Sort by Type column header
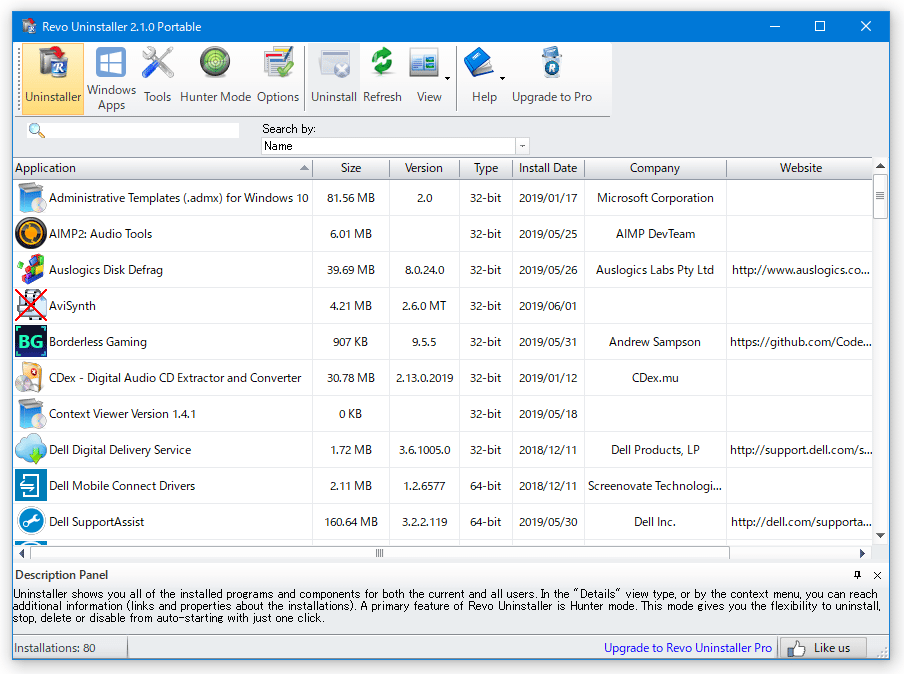The image size is (904, 674). pos(485,168)
